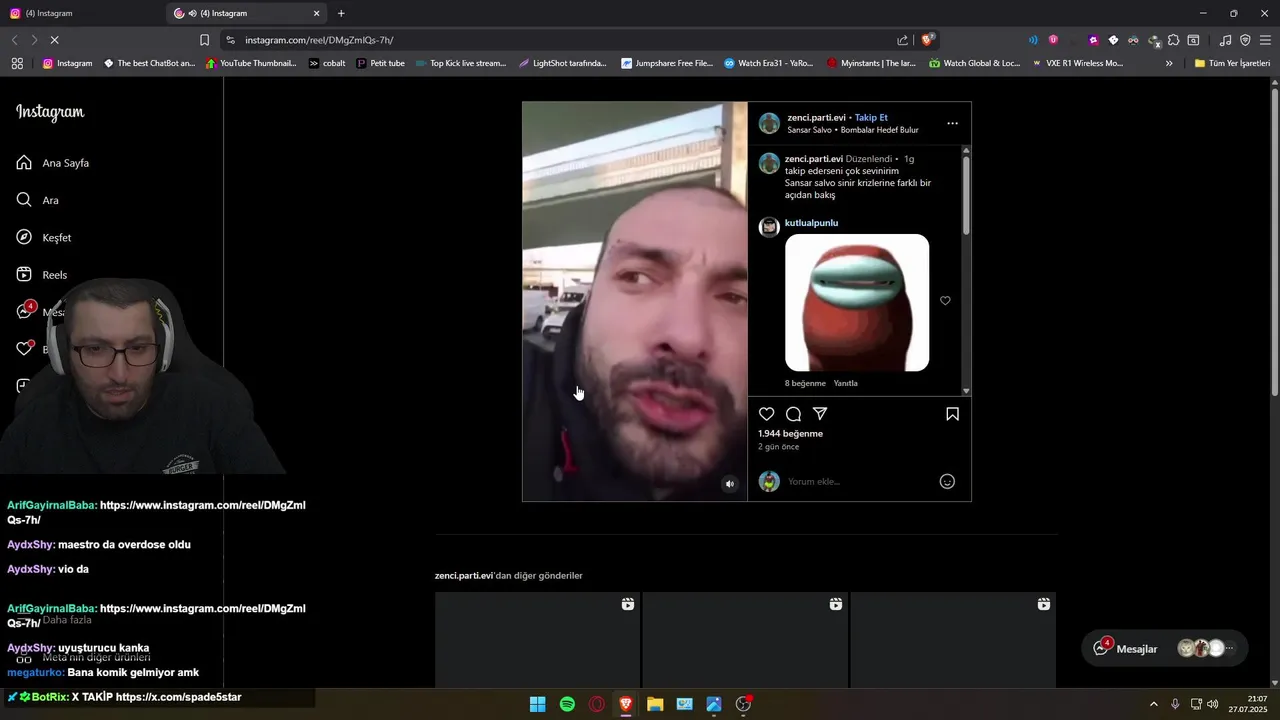
Task: Open the Instagram bookmark in bookmarks bar
Action: click(x=67, y=63)
